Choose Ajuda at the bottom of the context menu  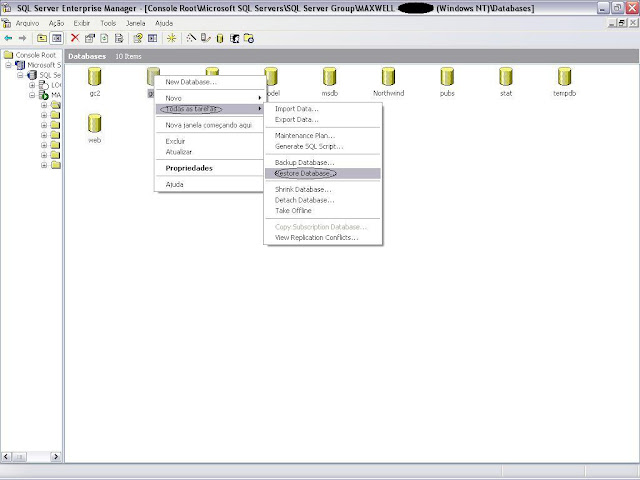click(209, 184)
